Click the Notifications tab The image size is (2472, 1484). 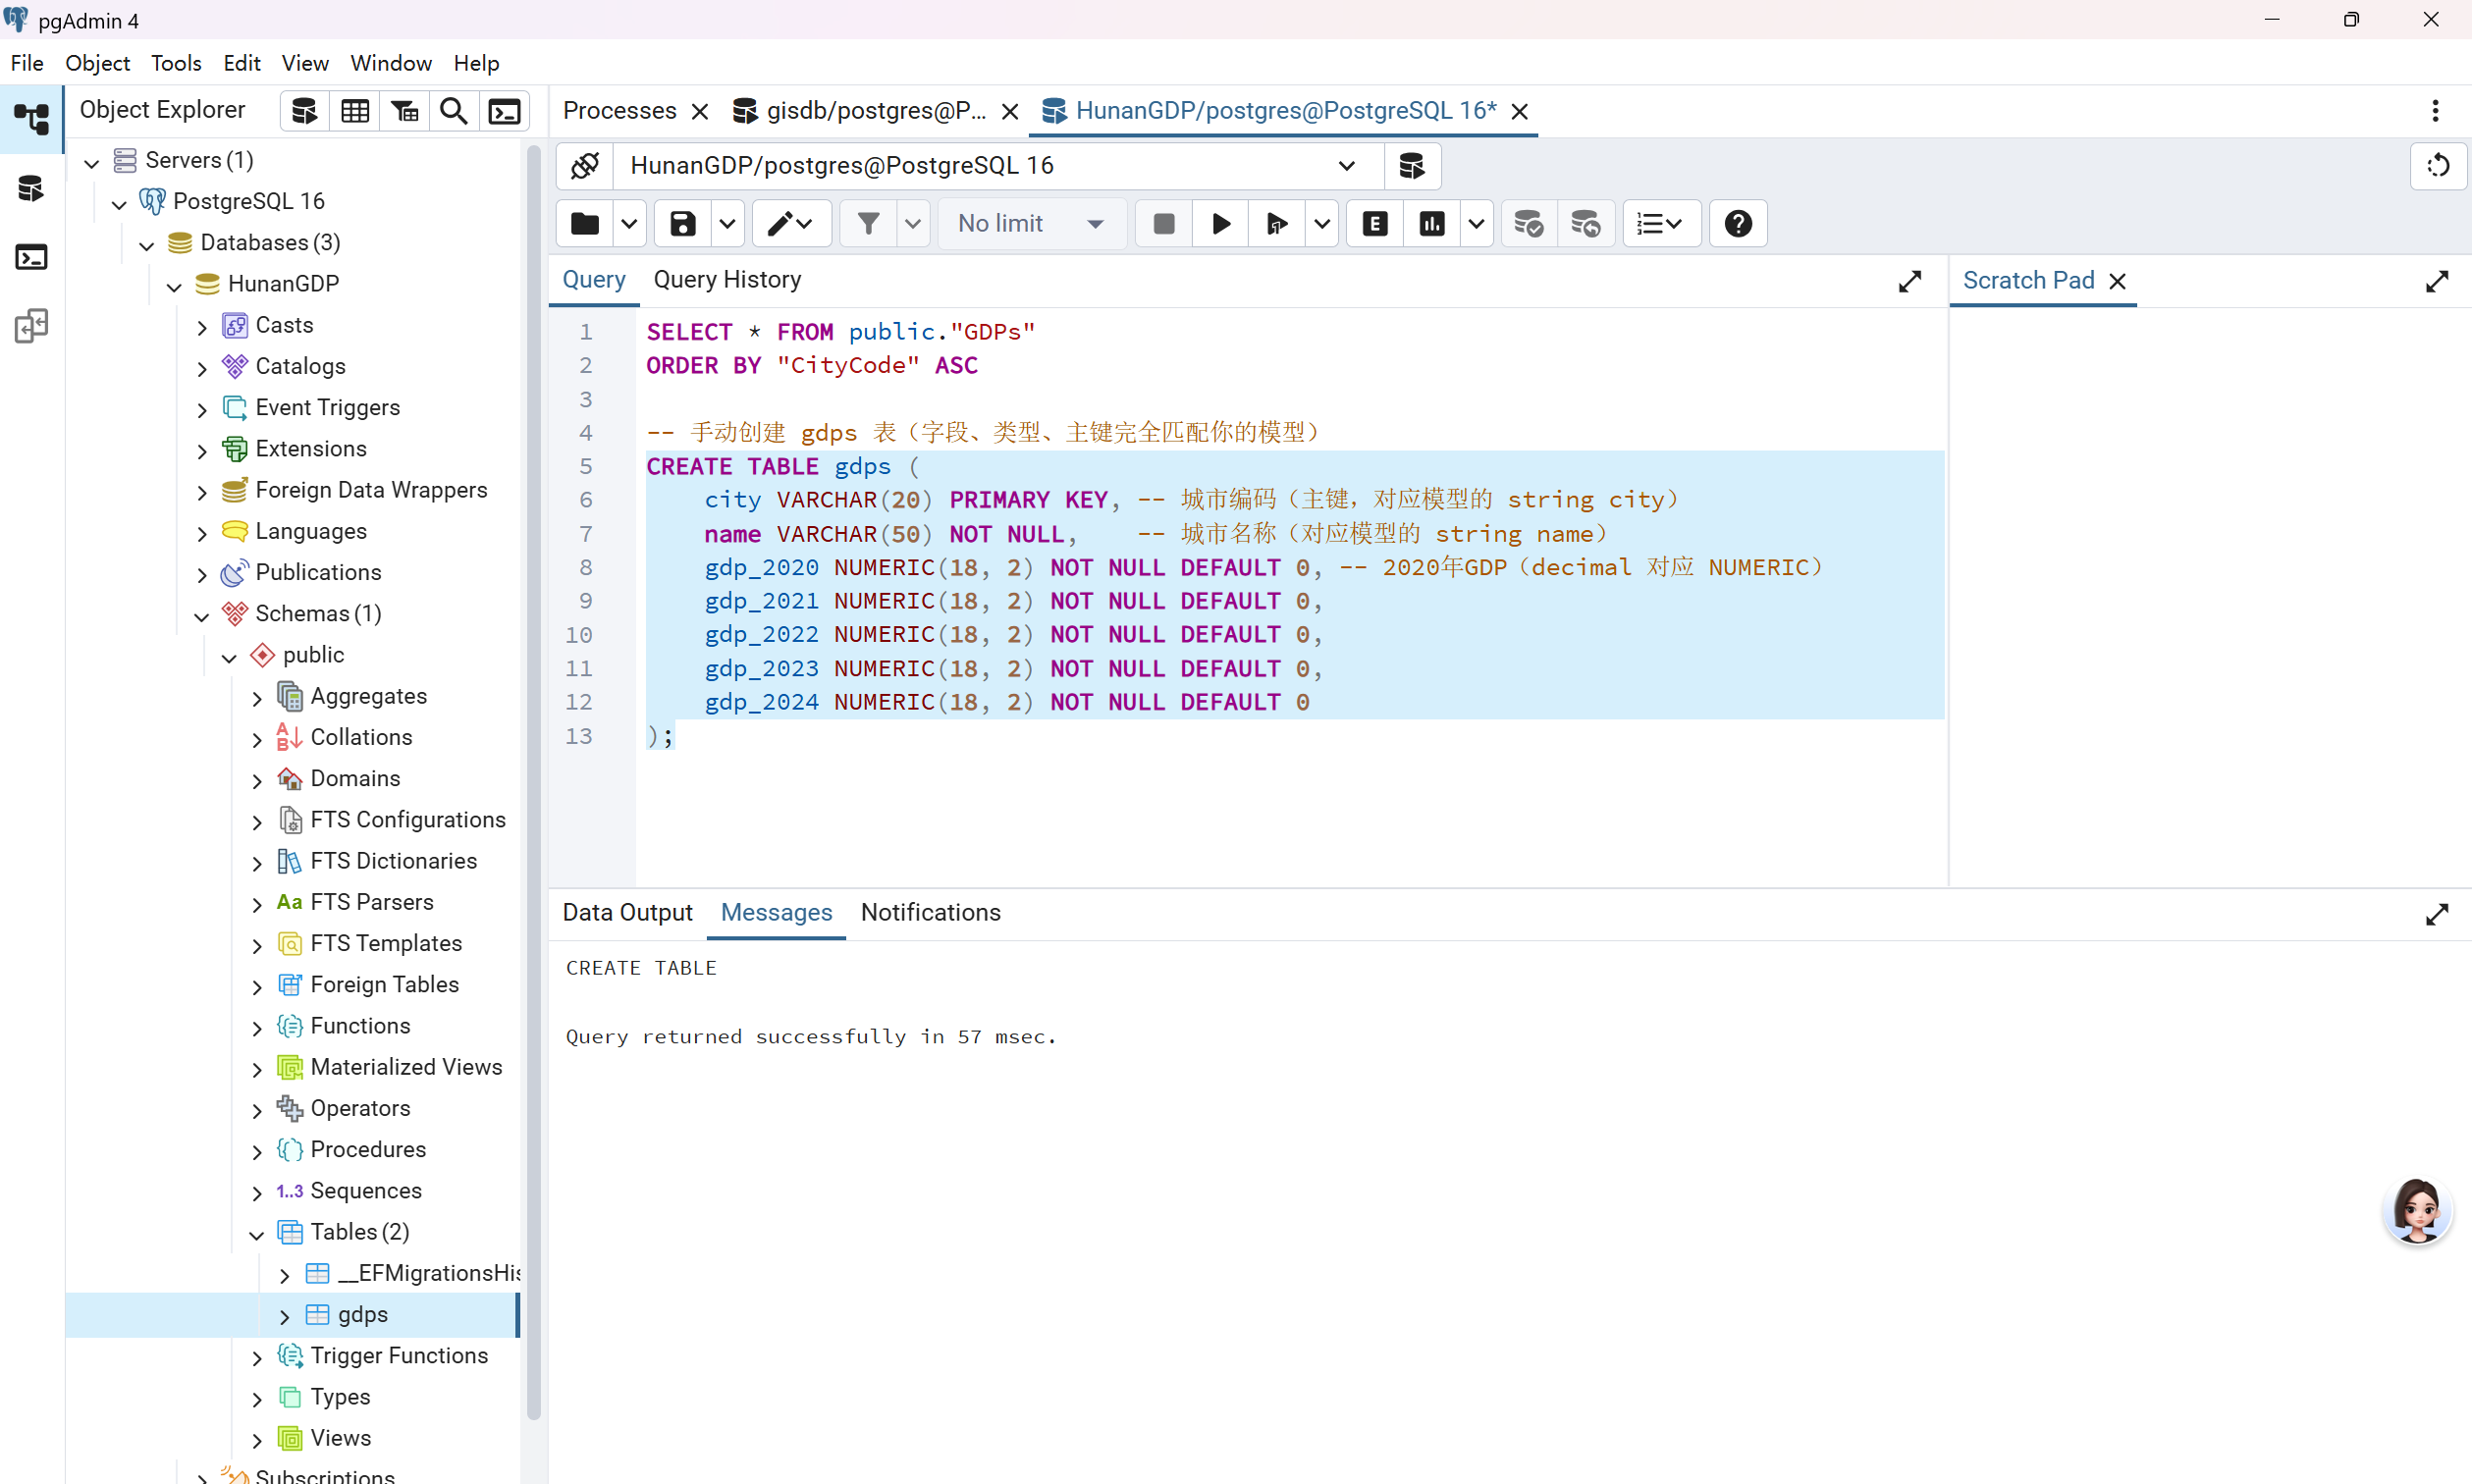click(930, 912)
